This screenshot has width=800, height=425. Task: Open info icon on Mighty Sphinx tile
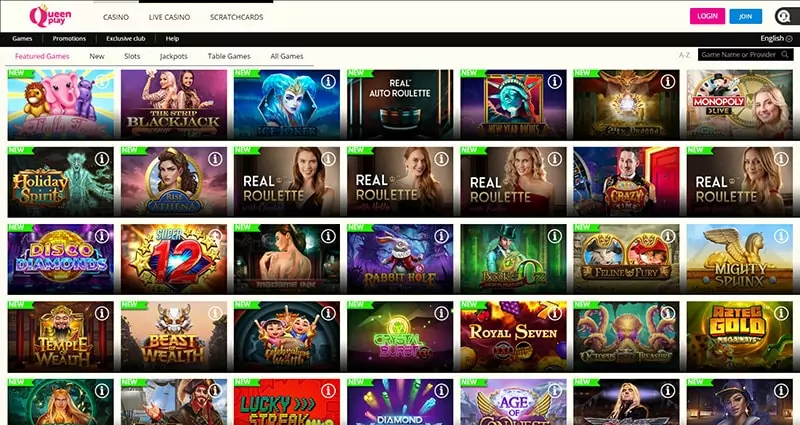pos(781,236)
